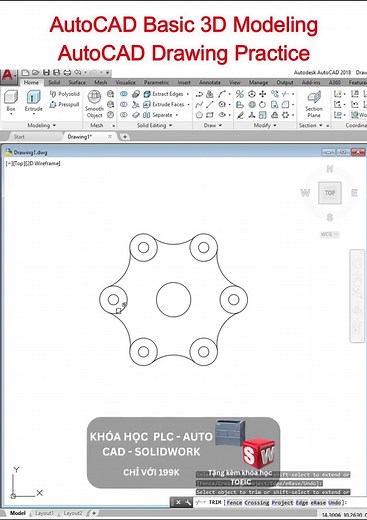Click the 3D Mirror tool in Modify panel
The width and height of the screenshot is (367, 520).
(240, 94)
